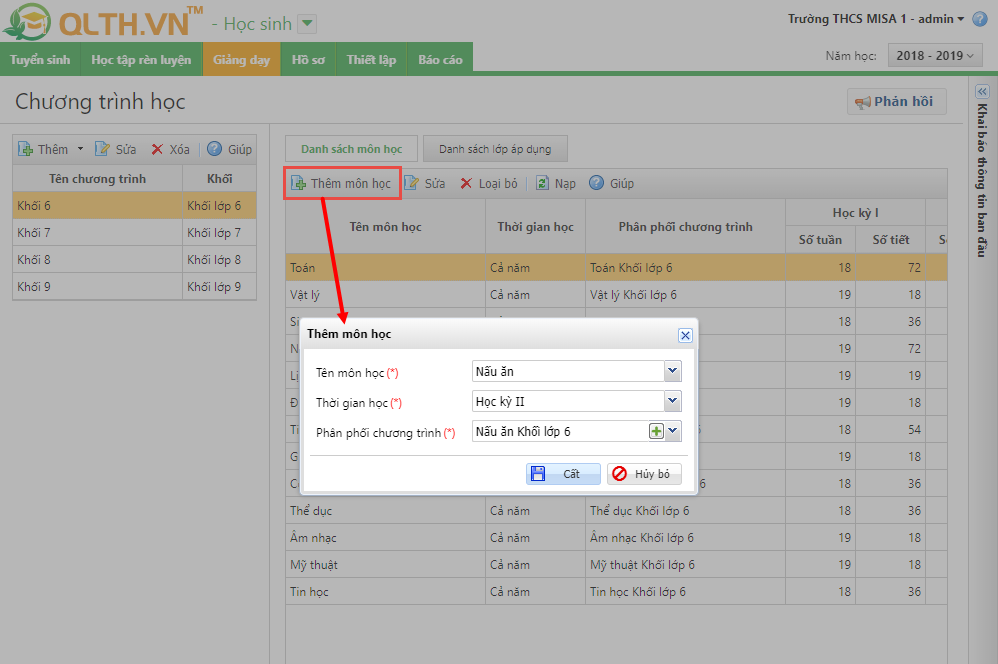Expand the Học sinh module dropdown arrow
998x664 pixels.
(x=307, y=24)
